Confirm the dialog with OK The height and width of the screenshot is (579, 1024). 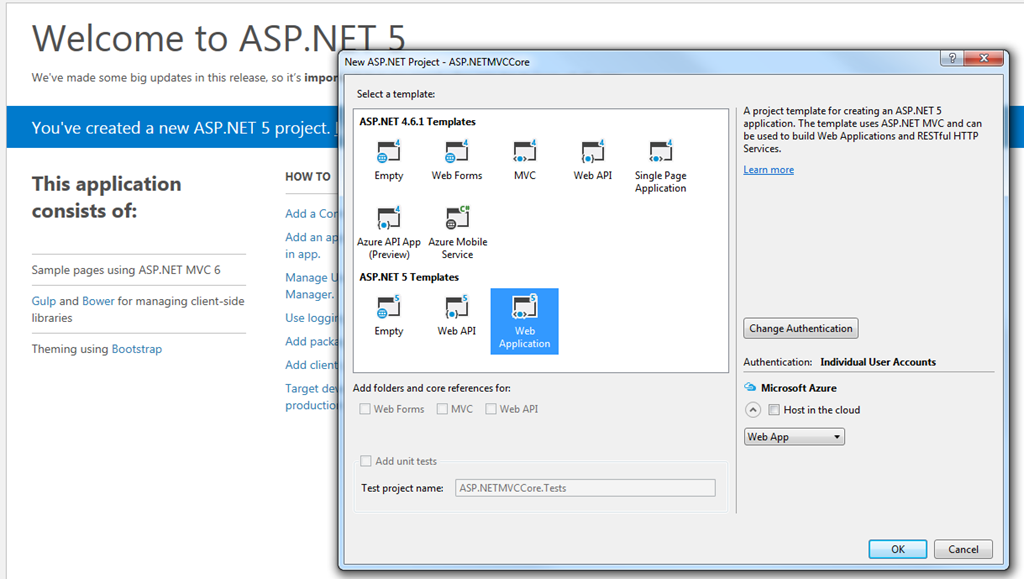click(x=898, y=549)
